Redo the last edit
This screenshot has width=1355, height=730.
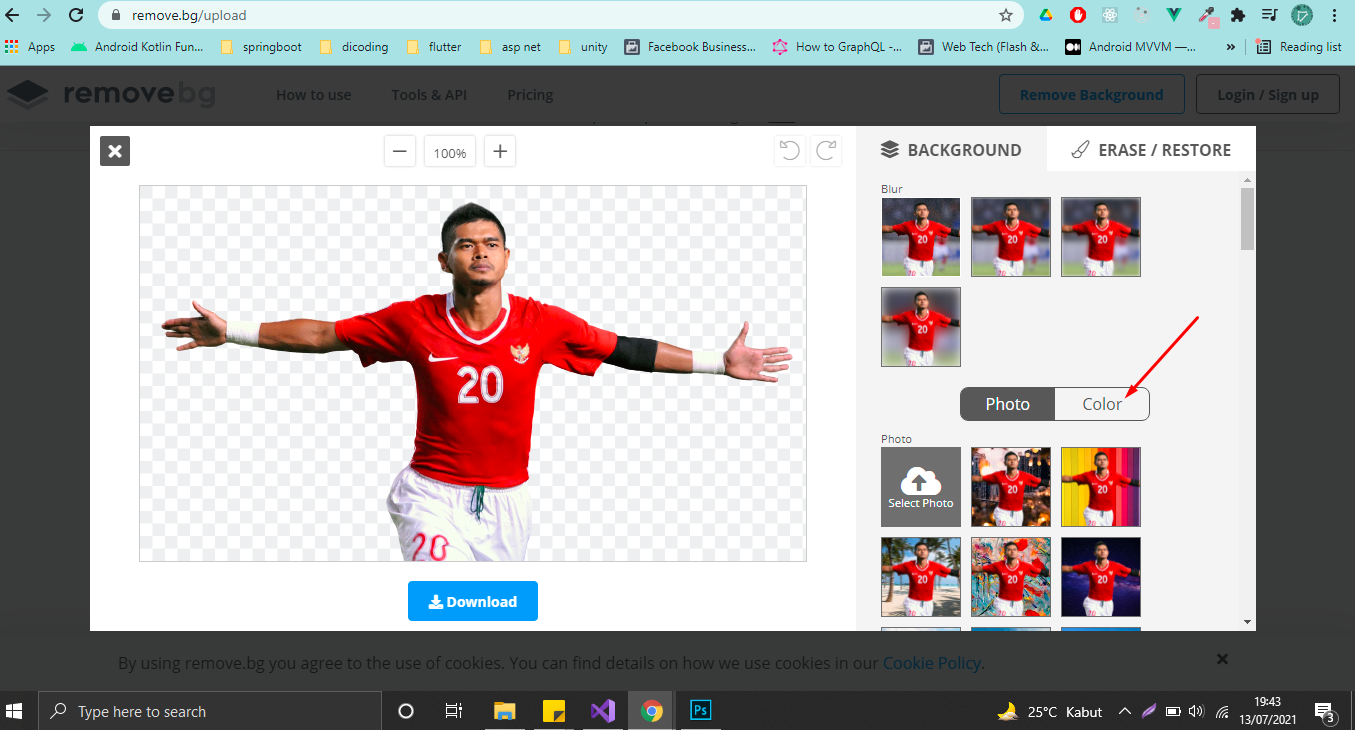[x=826, y=151]
